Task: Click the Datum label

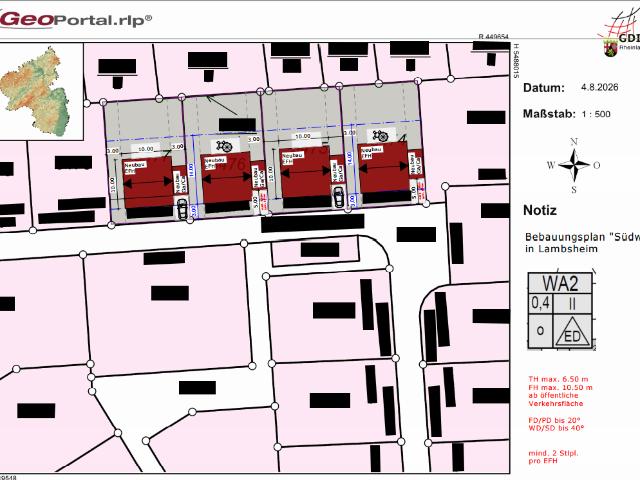Action: pos(544,88)
